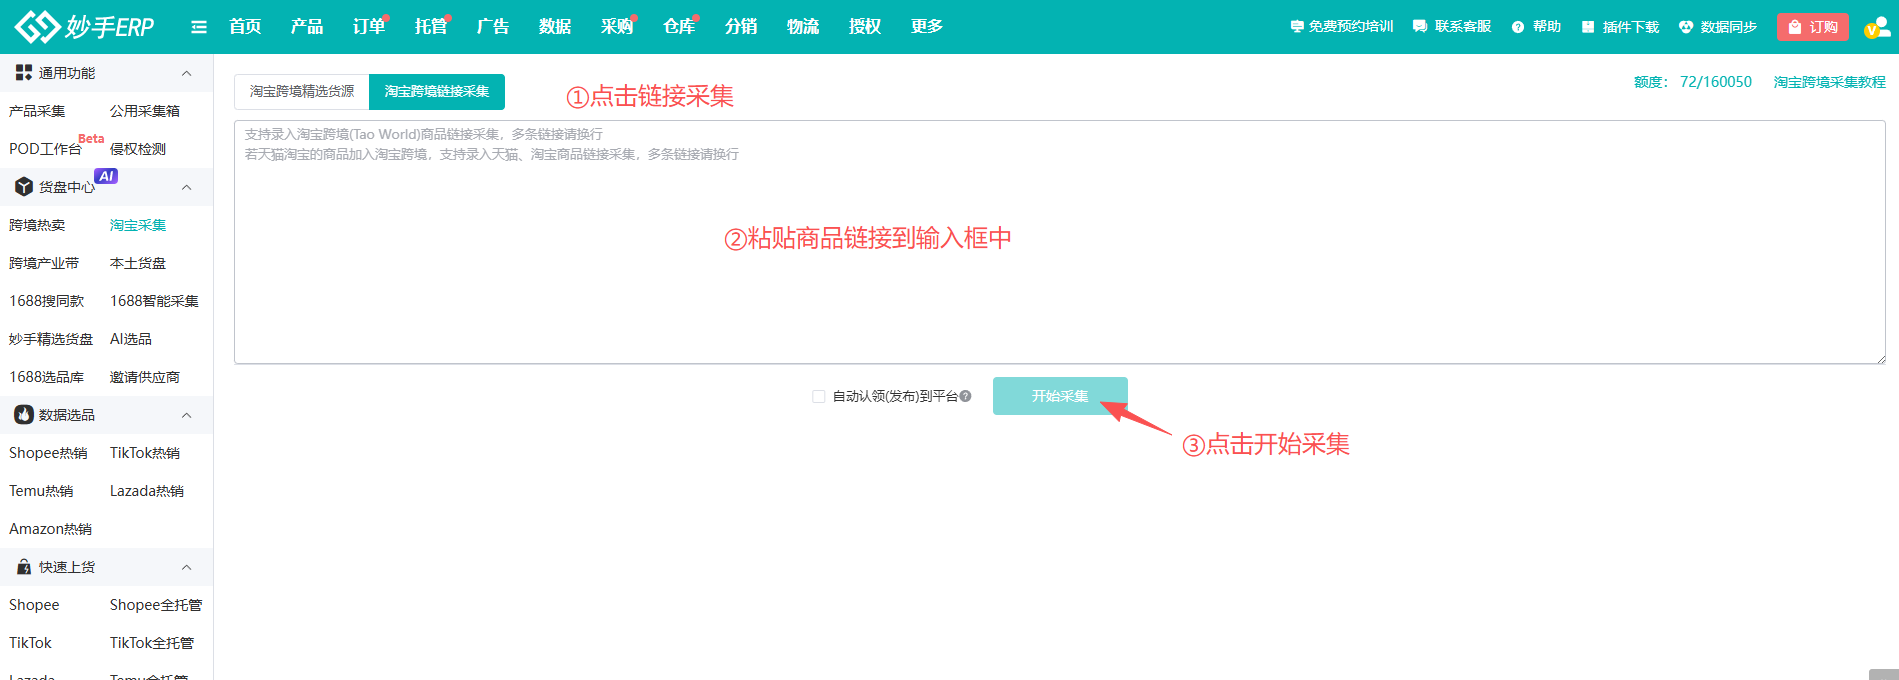Open 1688选品库 in the sidebar
The image size is (1899, 680).
click(x=47, y=377)
